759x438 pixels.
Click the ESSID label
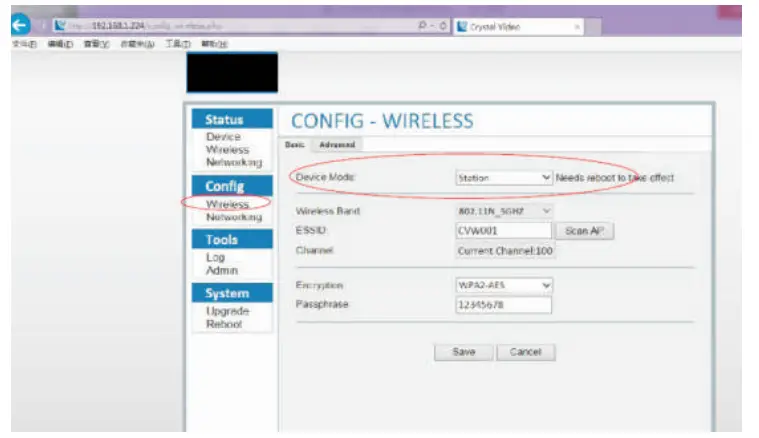point(311,230)
